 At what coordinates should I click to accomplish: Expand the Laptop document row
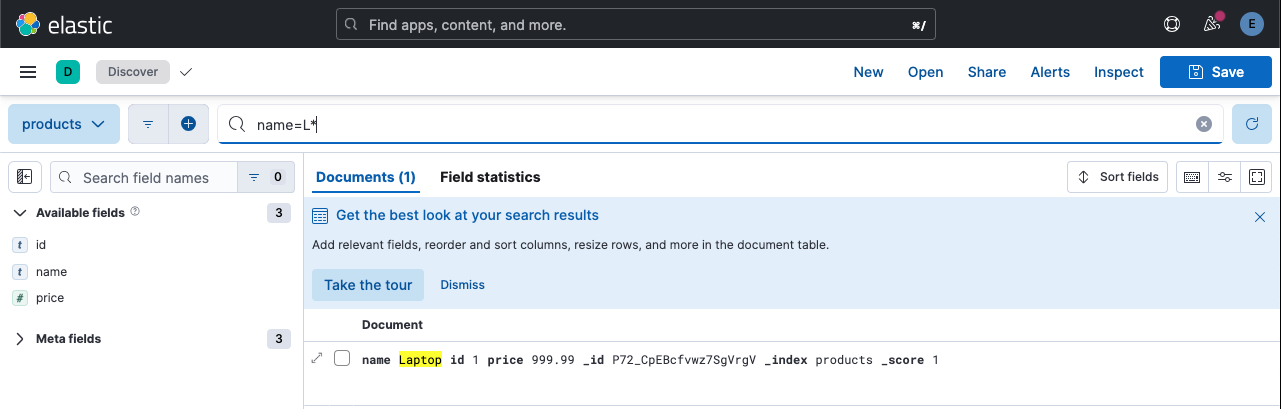[x=317, y=359]
